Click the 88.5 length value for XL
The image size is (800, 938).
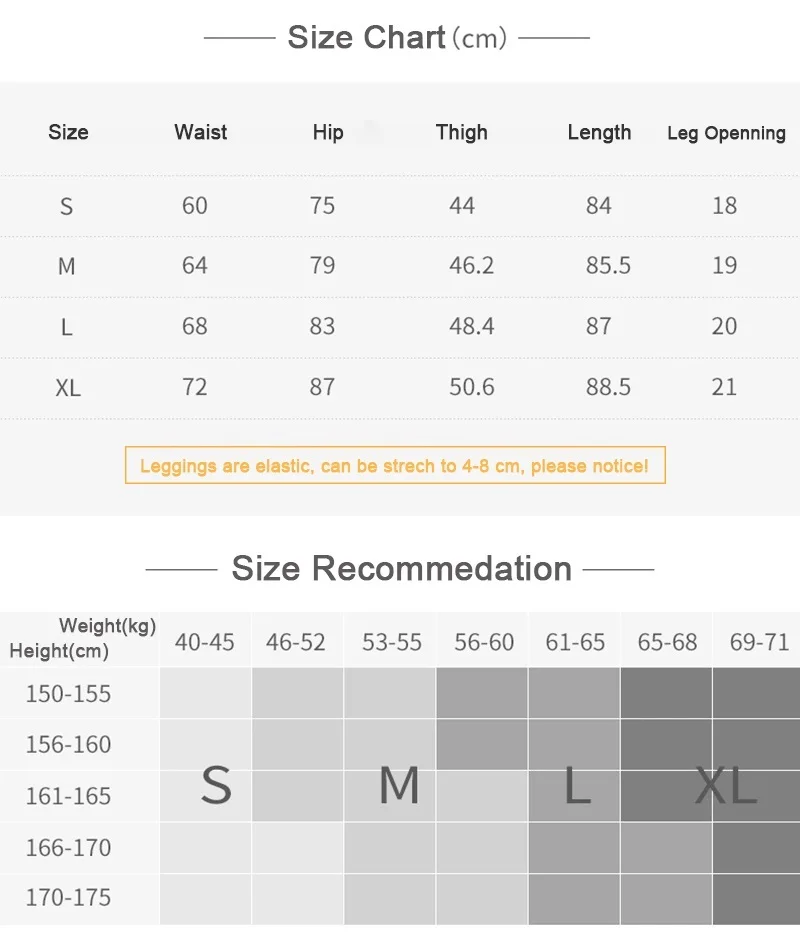608,386
